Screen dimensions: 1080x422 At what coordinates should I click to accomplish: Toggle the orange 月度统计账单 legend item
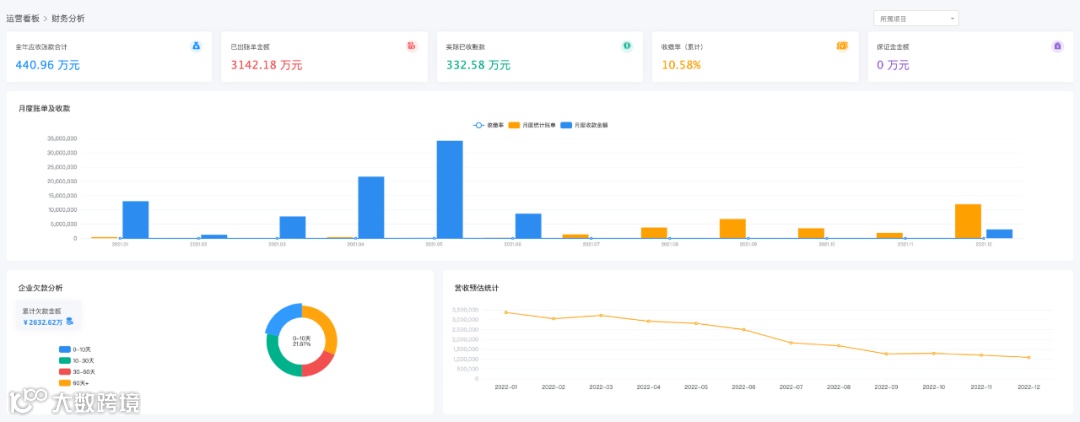pos(532,125)
